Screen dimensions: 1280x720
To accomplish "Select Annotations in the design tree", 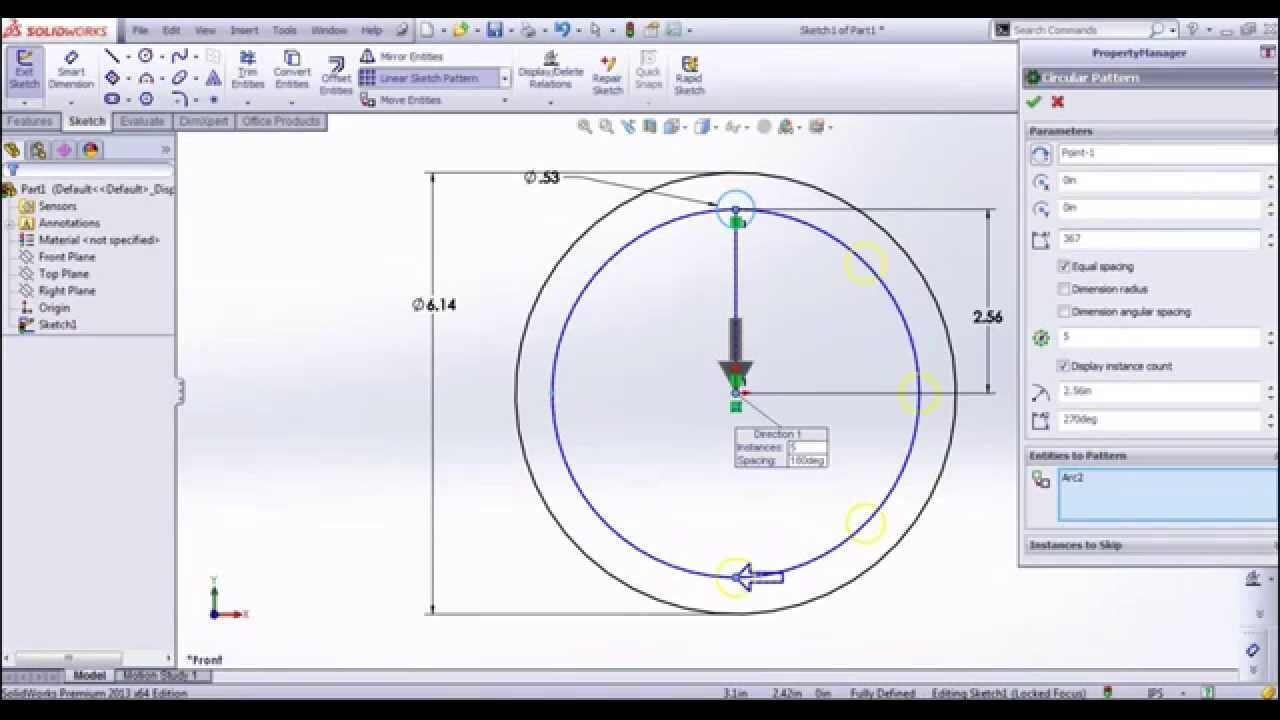I will 69,223.
